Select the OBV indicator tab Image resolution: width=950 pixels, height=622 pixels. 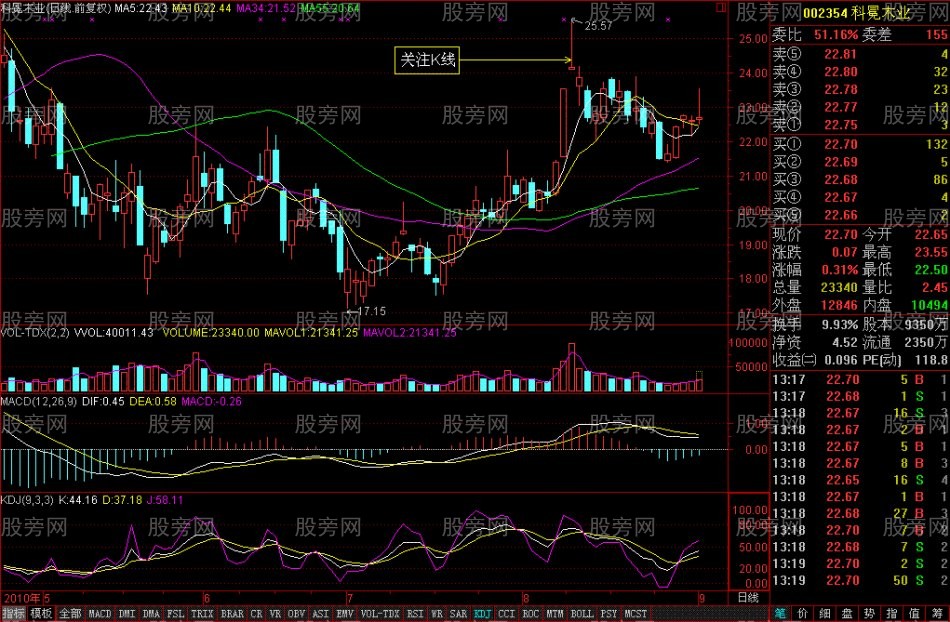coord(296,614)
